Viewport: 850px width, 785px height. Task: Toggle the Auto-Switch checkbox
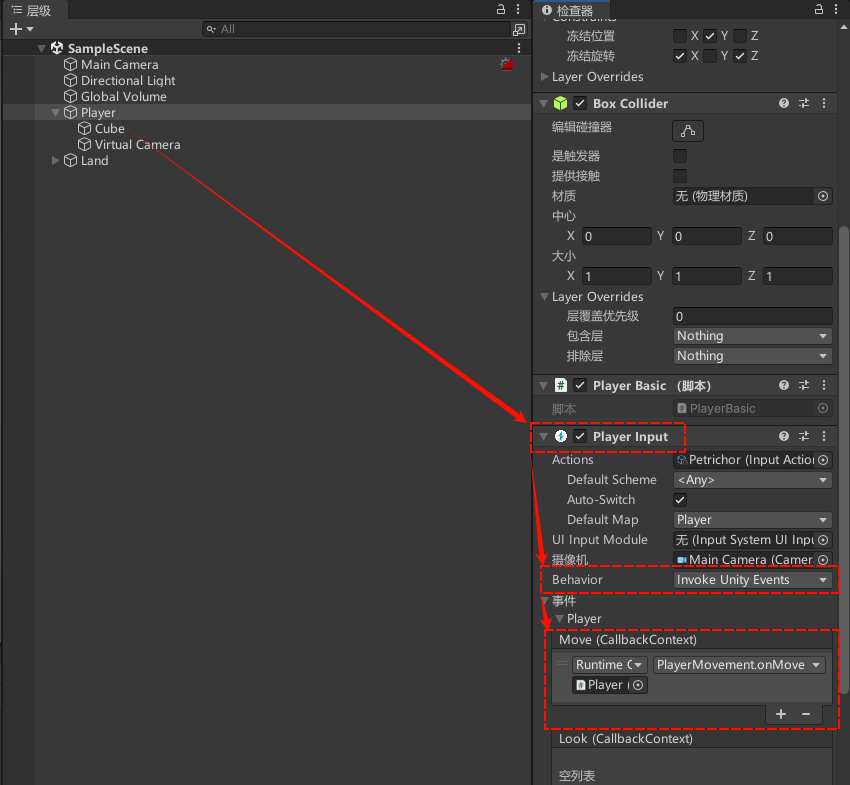[679, 500]
